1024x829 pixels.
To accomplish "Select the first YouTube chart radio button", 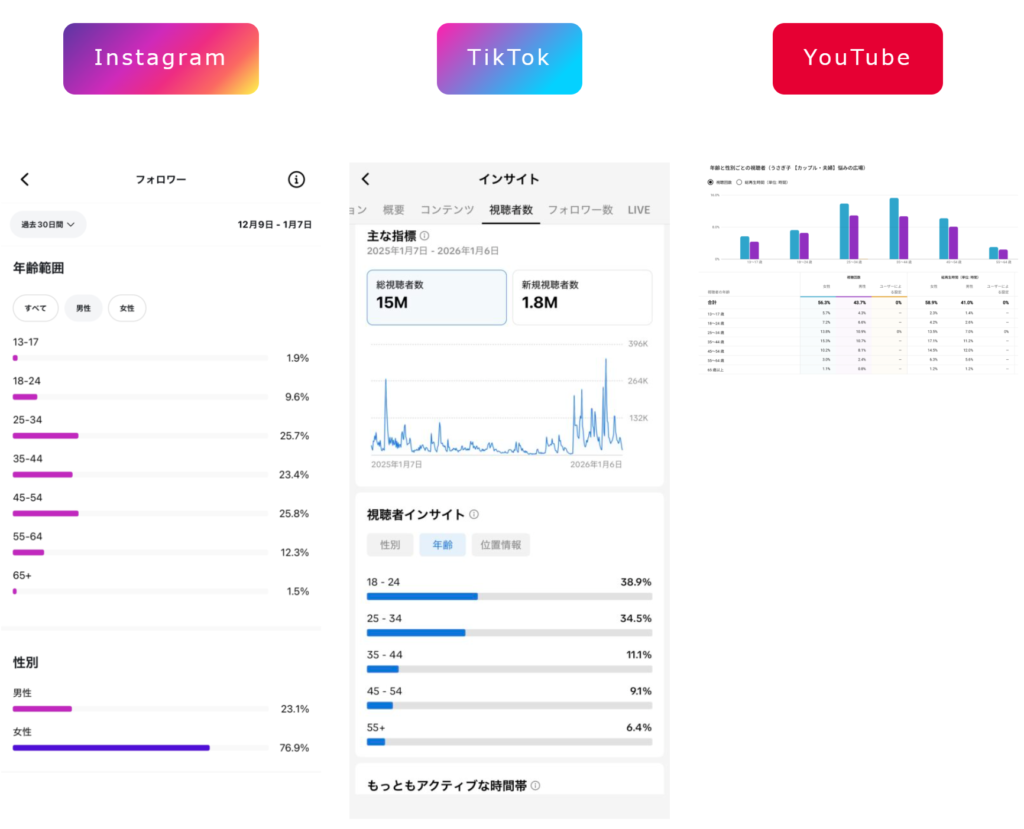I will coord(711,182).
